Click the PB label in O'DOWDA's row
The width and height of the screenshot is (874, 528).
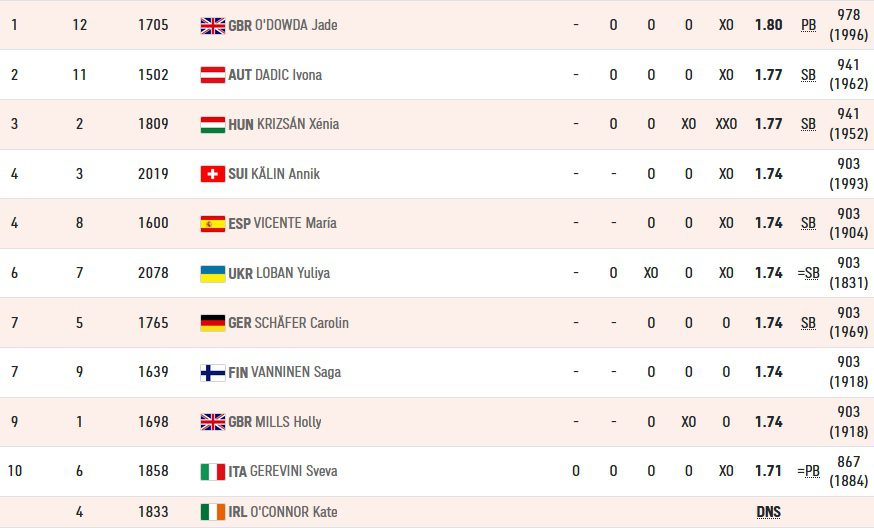click(x=809, y=26)
